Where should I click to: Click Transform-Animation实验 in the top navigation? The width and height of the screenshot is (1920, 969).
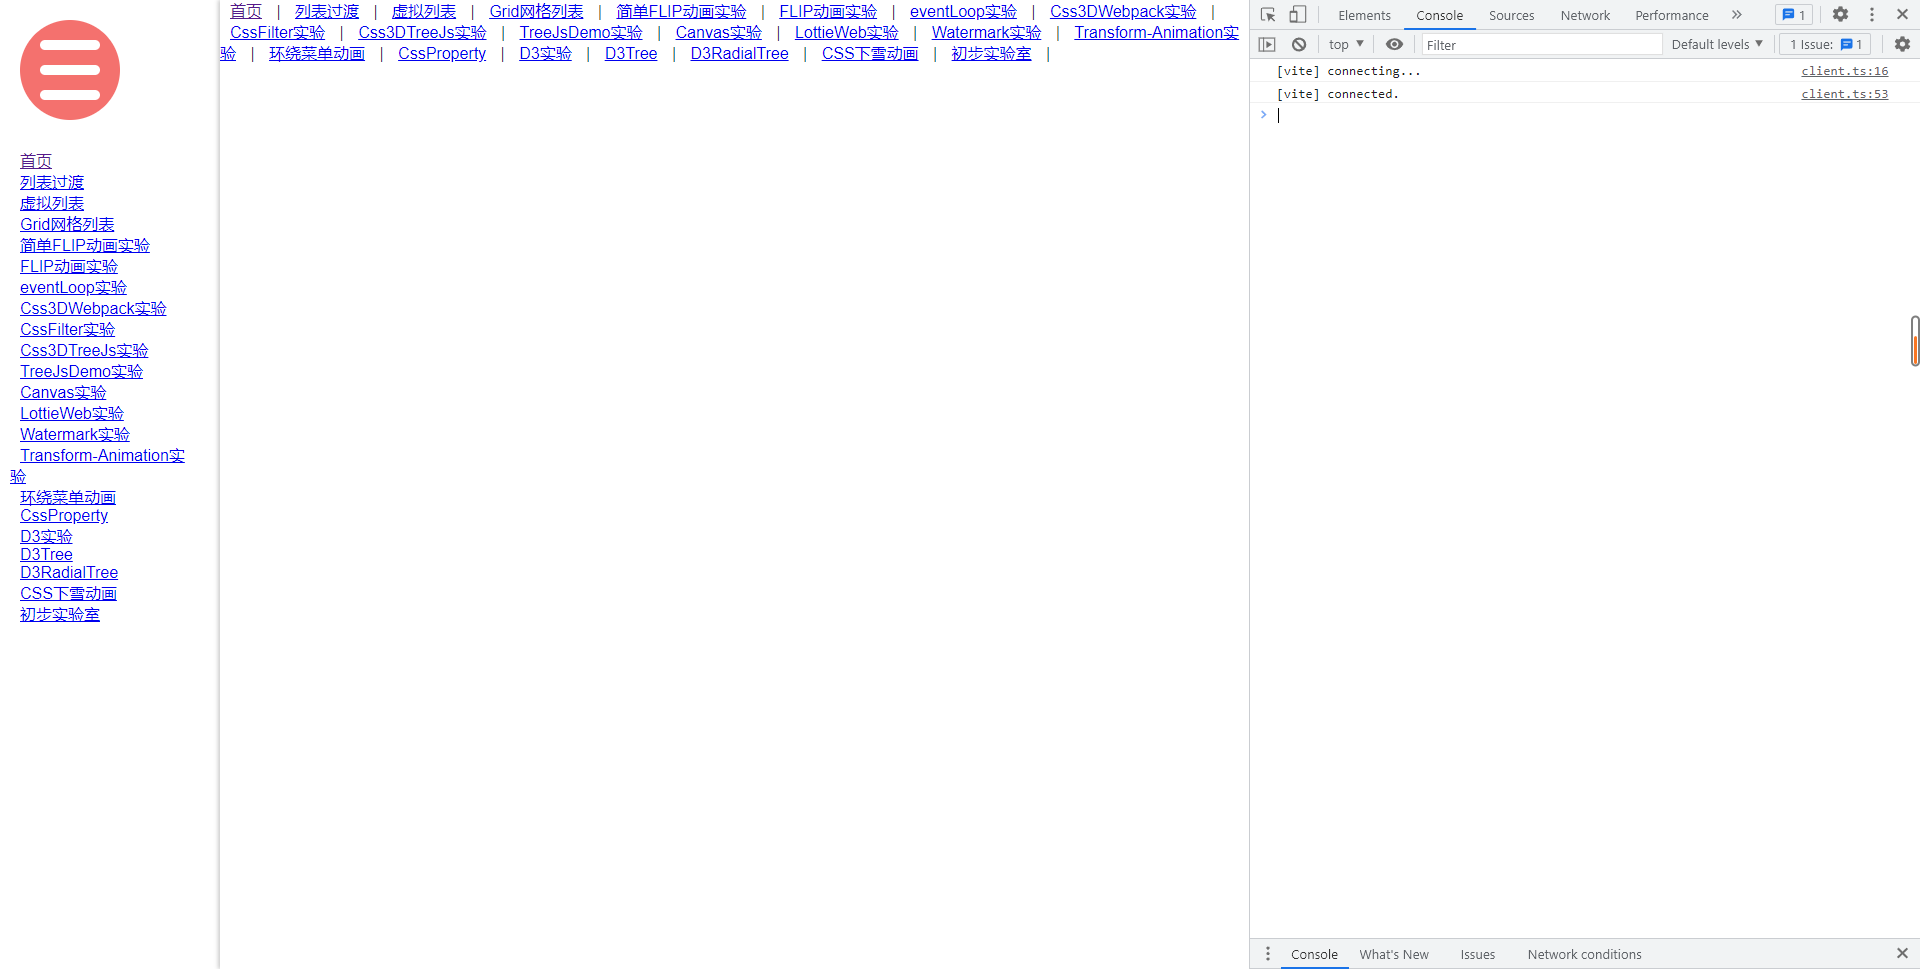pyautogui.click(x=1156, y=32)
